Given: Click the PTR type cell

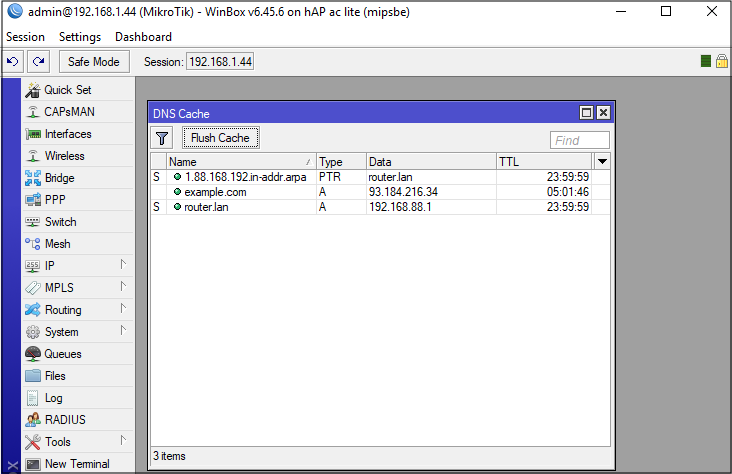Looking at the screenshot, I should [330, 177].
